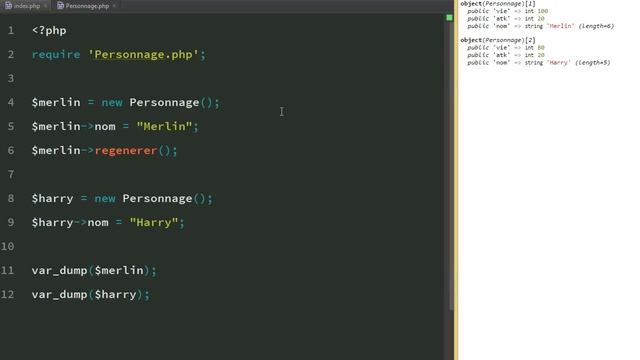This screenshot has width=640, height=360.
Task: Click the object(Personnage)[1] output heading
Action: click(498, 4)
